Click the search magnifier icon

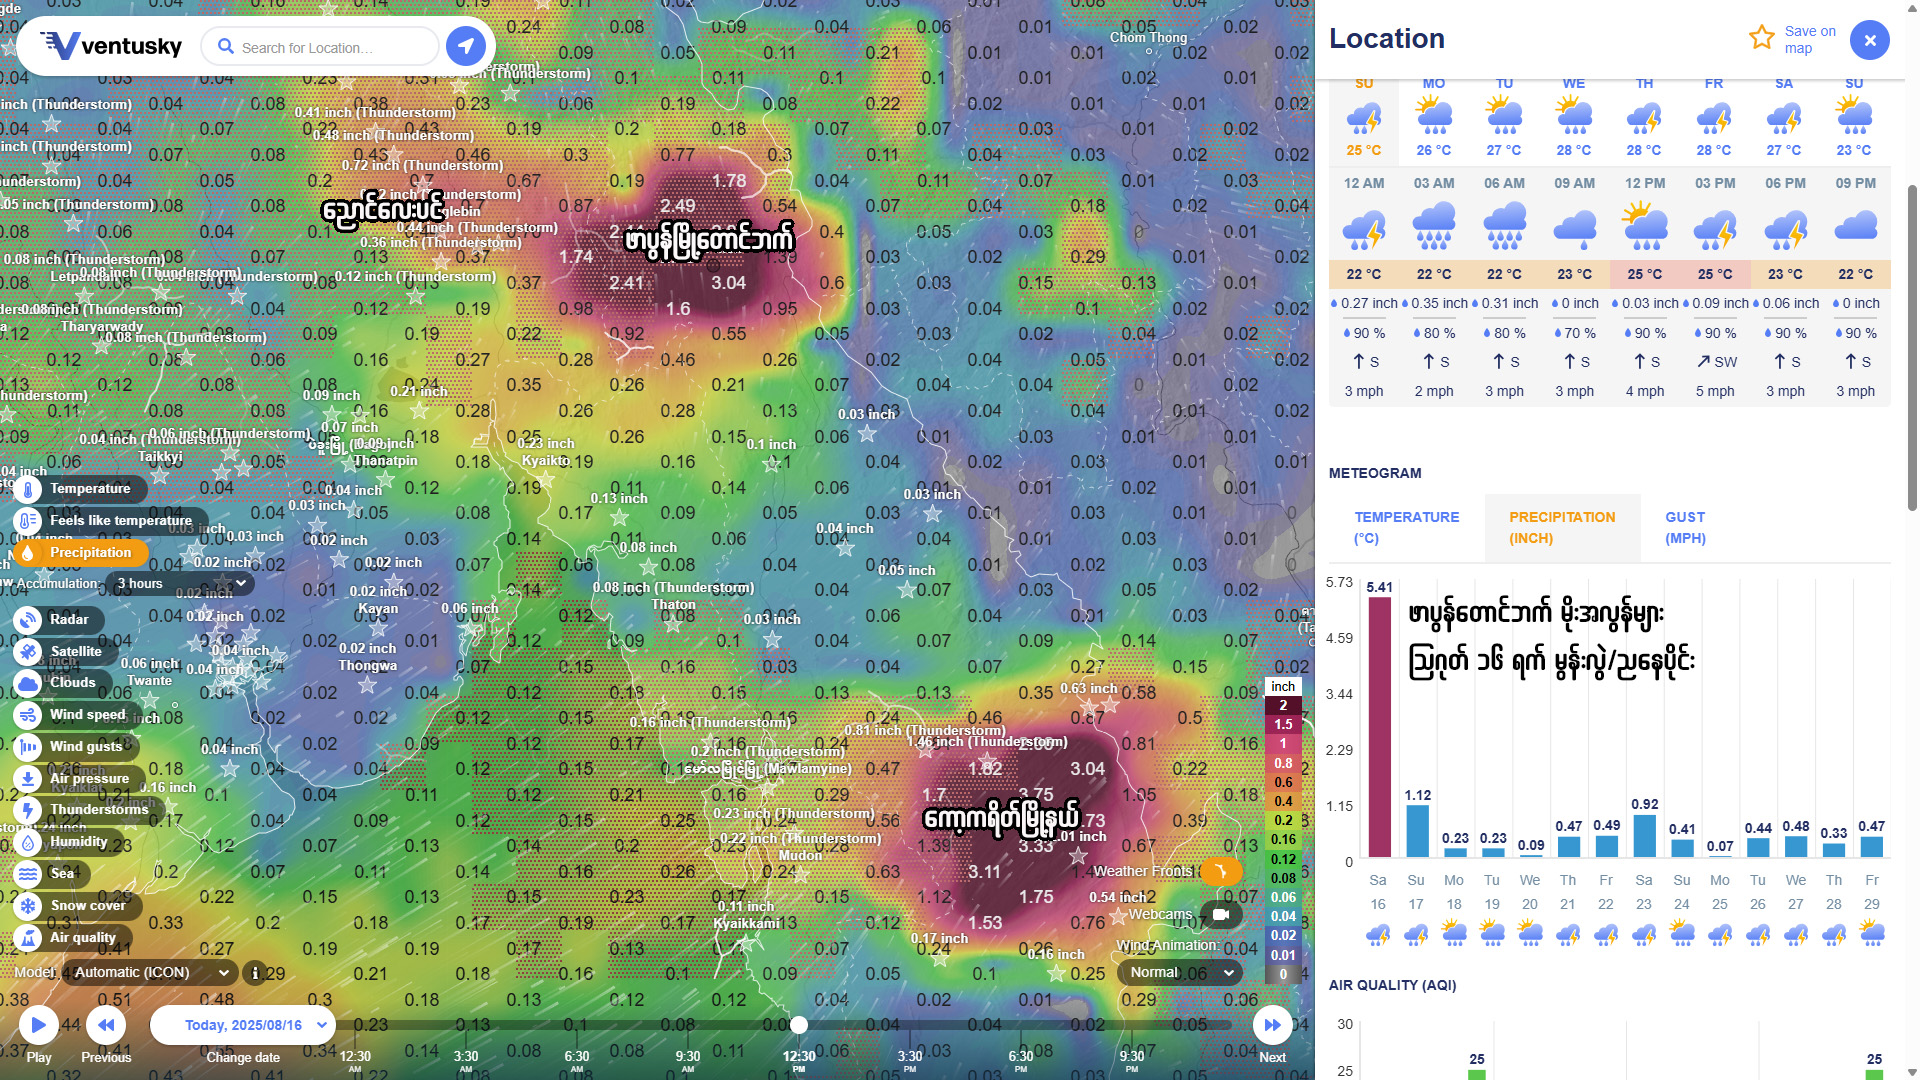tap(226, 46)
